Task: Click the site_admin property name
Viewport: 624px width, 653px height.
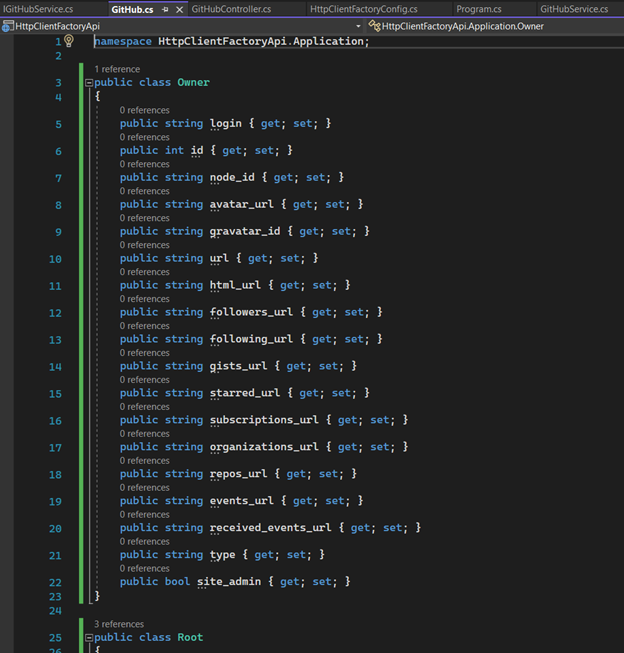Action: (x=229, y=582)
